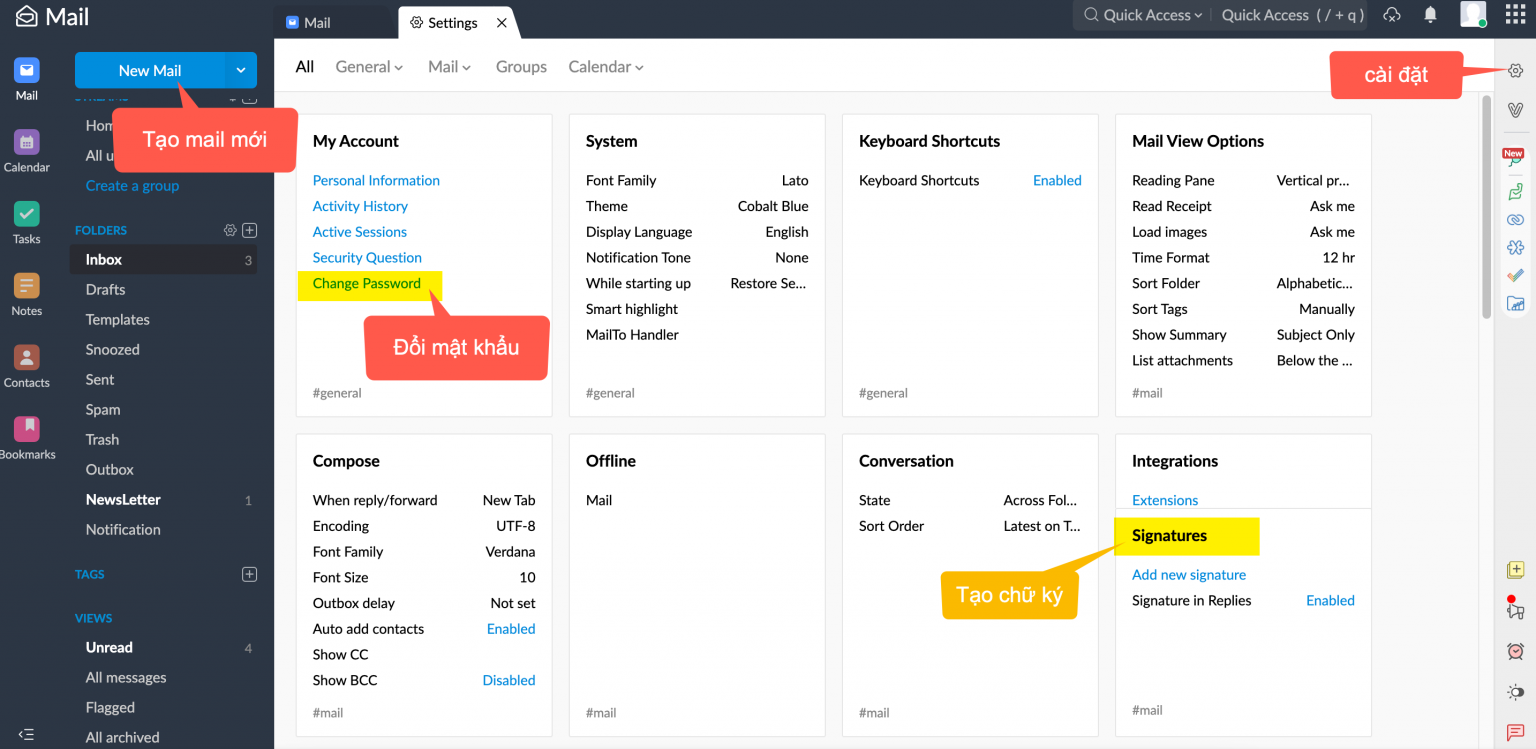This screenshot has height=749, width=1536.
Task: Click Add new signature link
Action: point(1189,575)
